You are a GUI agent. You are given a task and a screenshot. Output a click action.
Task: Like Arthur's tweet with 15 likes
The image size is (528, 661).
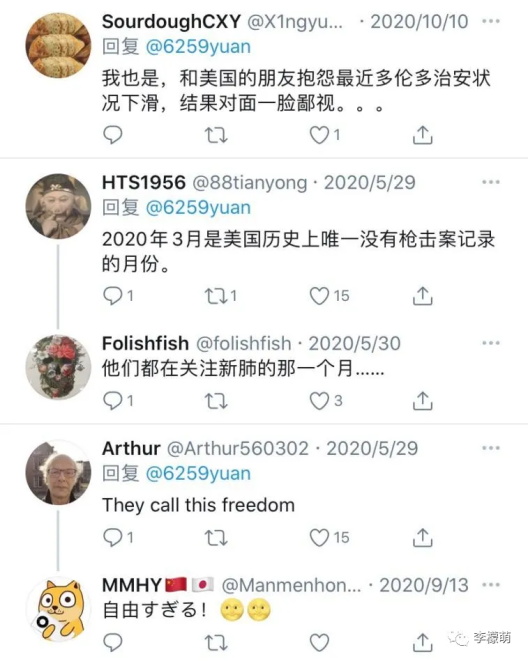tap(319, 537)
